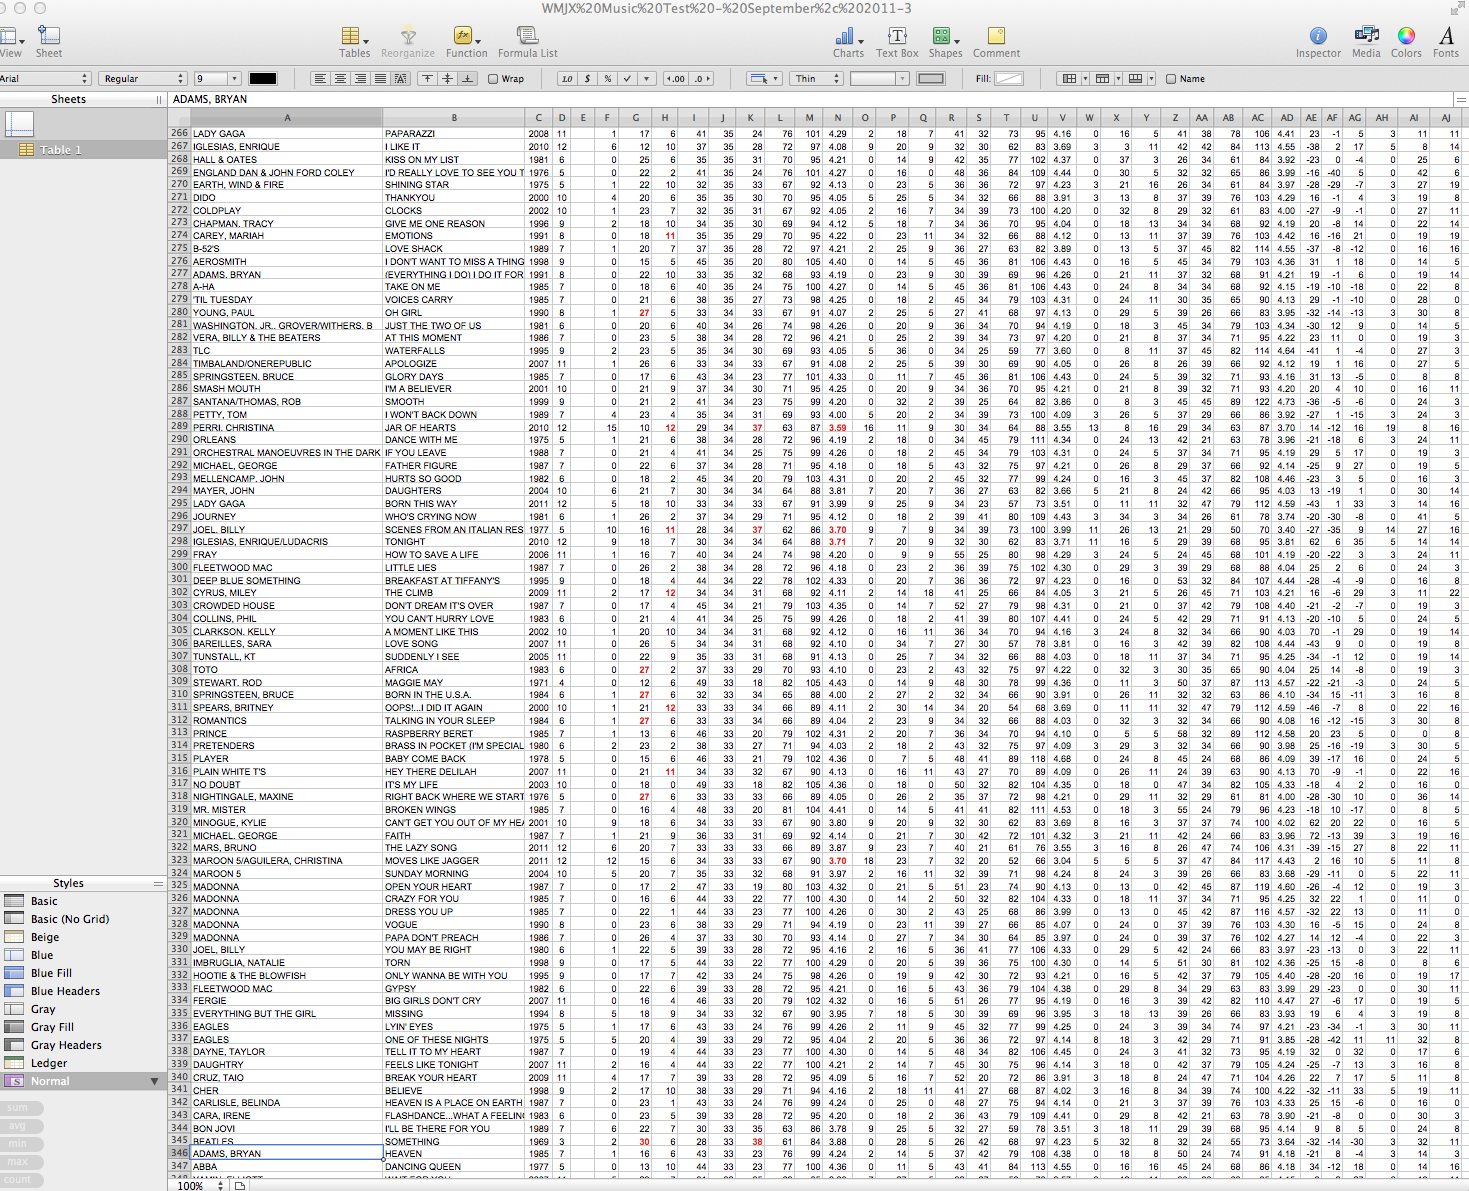Open the Thin stroke width dropdown
The image size is (1469, 1191).
click(x=815, y=78)
